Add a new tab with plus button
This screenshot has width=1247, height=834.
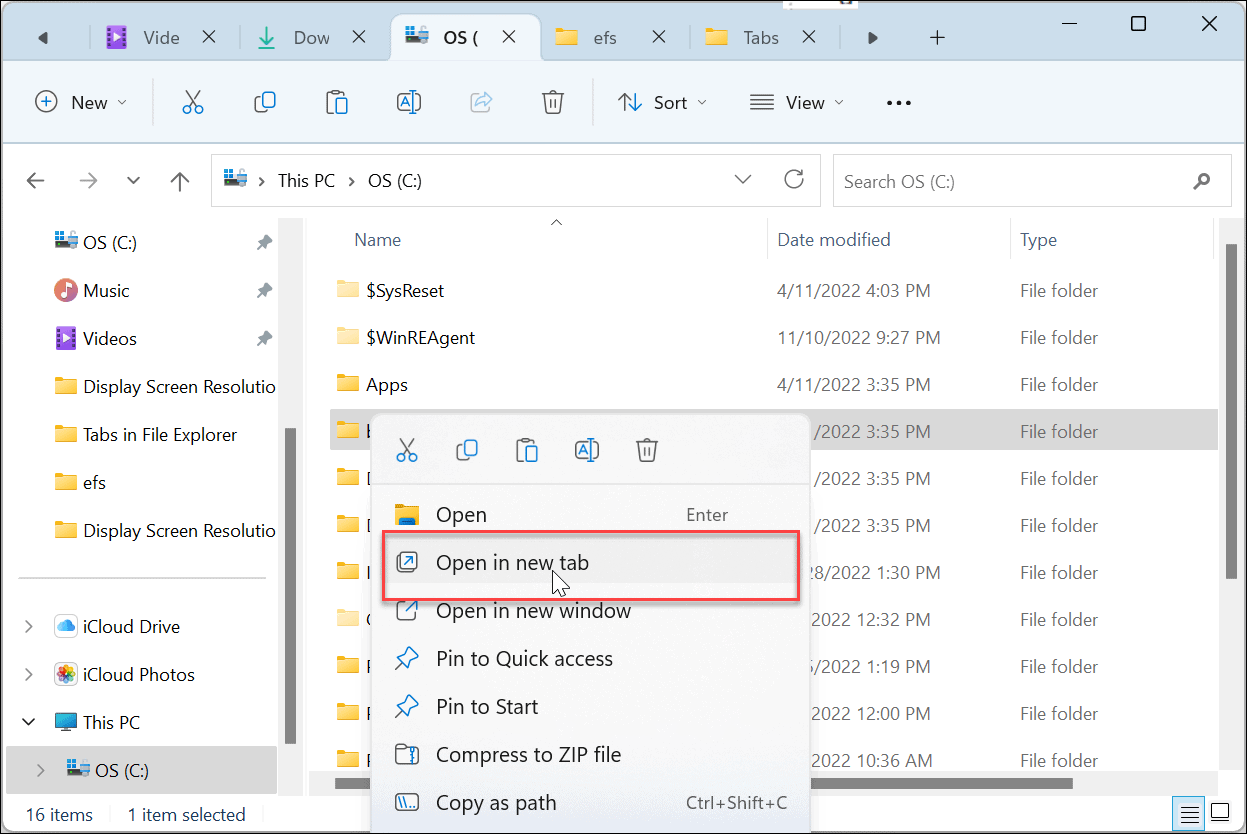coord(937,38)
